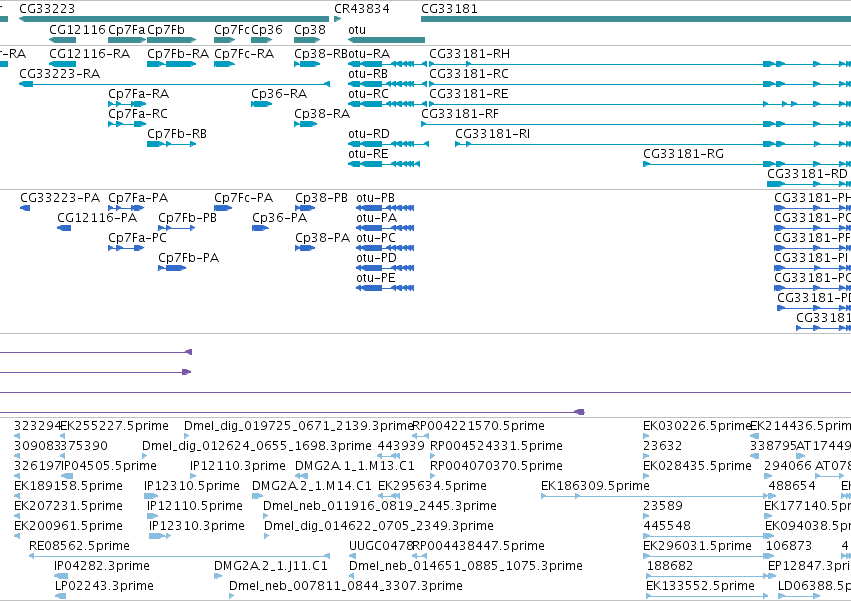
Task: Click protein Cp7Fa-PC
Action: coord(126,248)
